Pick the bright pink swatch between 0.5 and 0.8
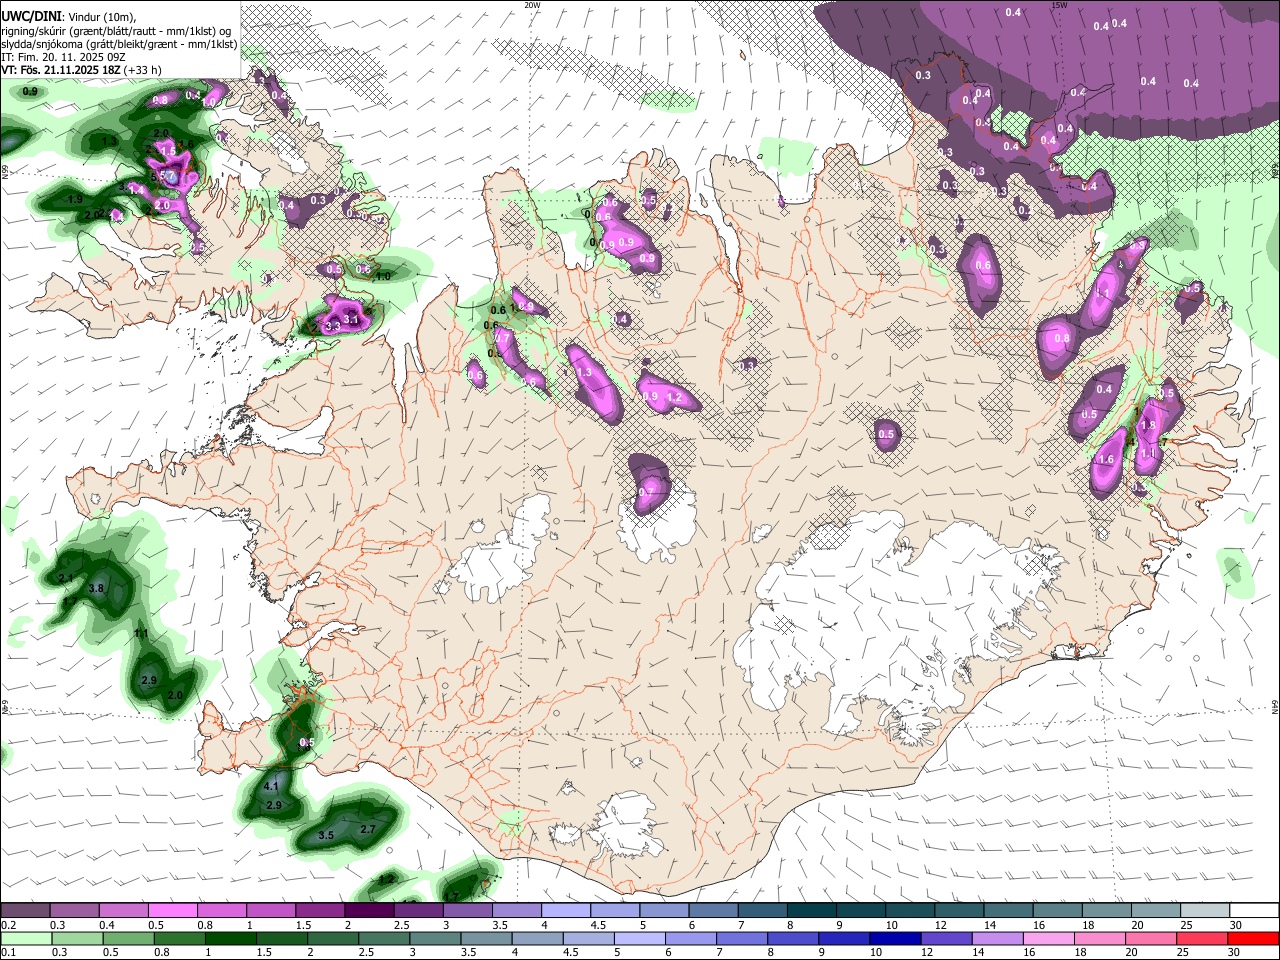 pos(172,911)
